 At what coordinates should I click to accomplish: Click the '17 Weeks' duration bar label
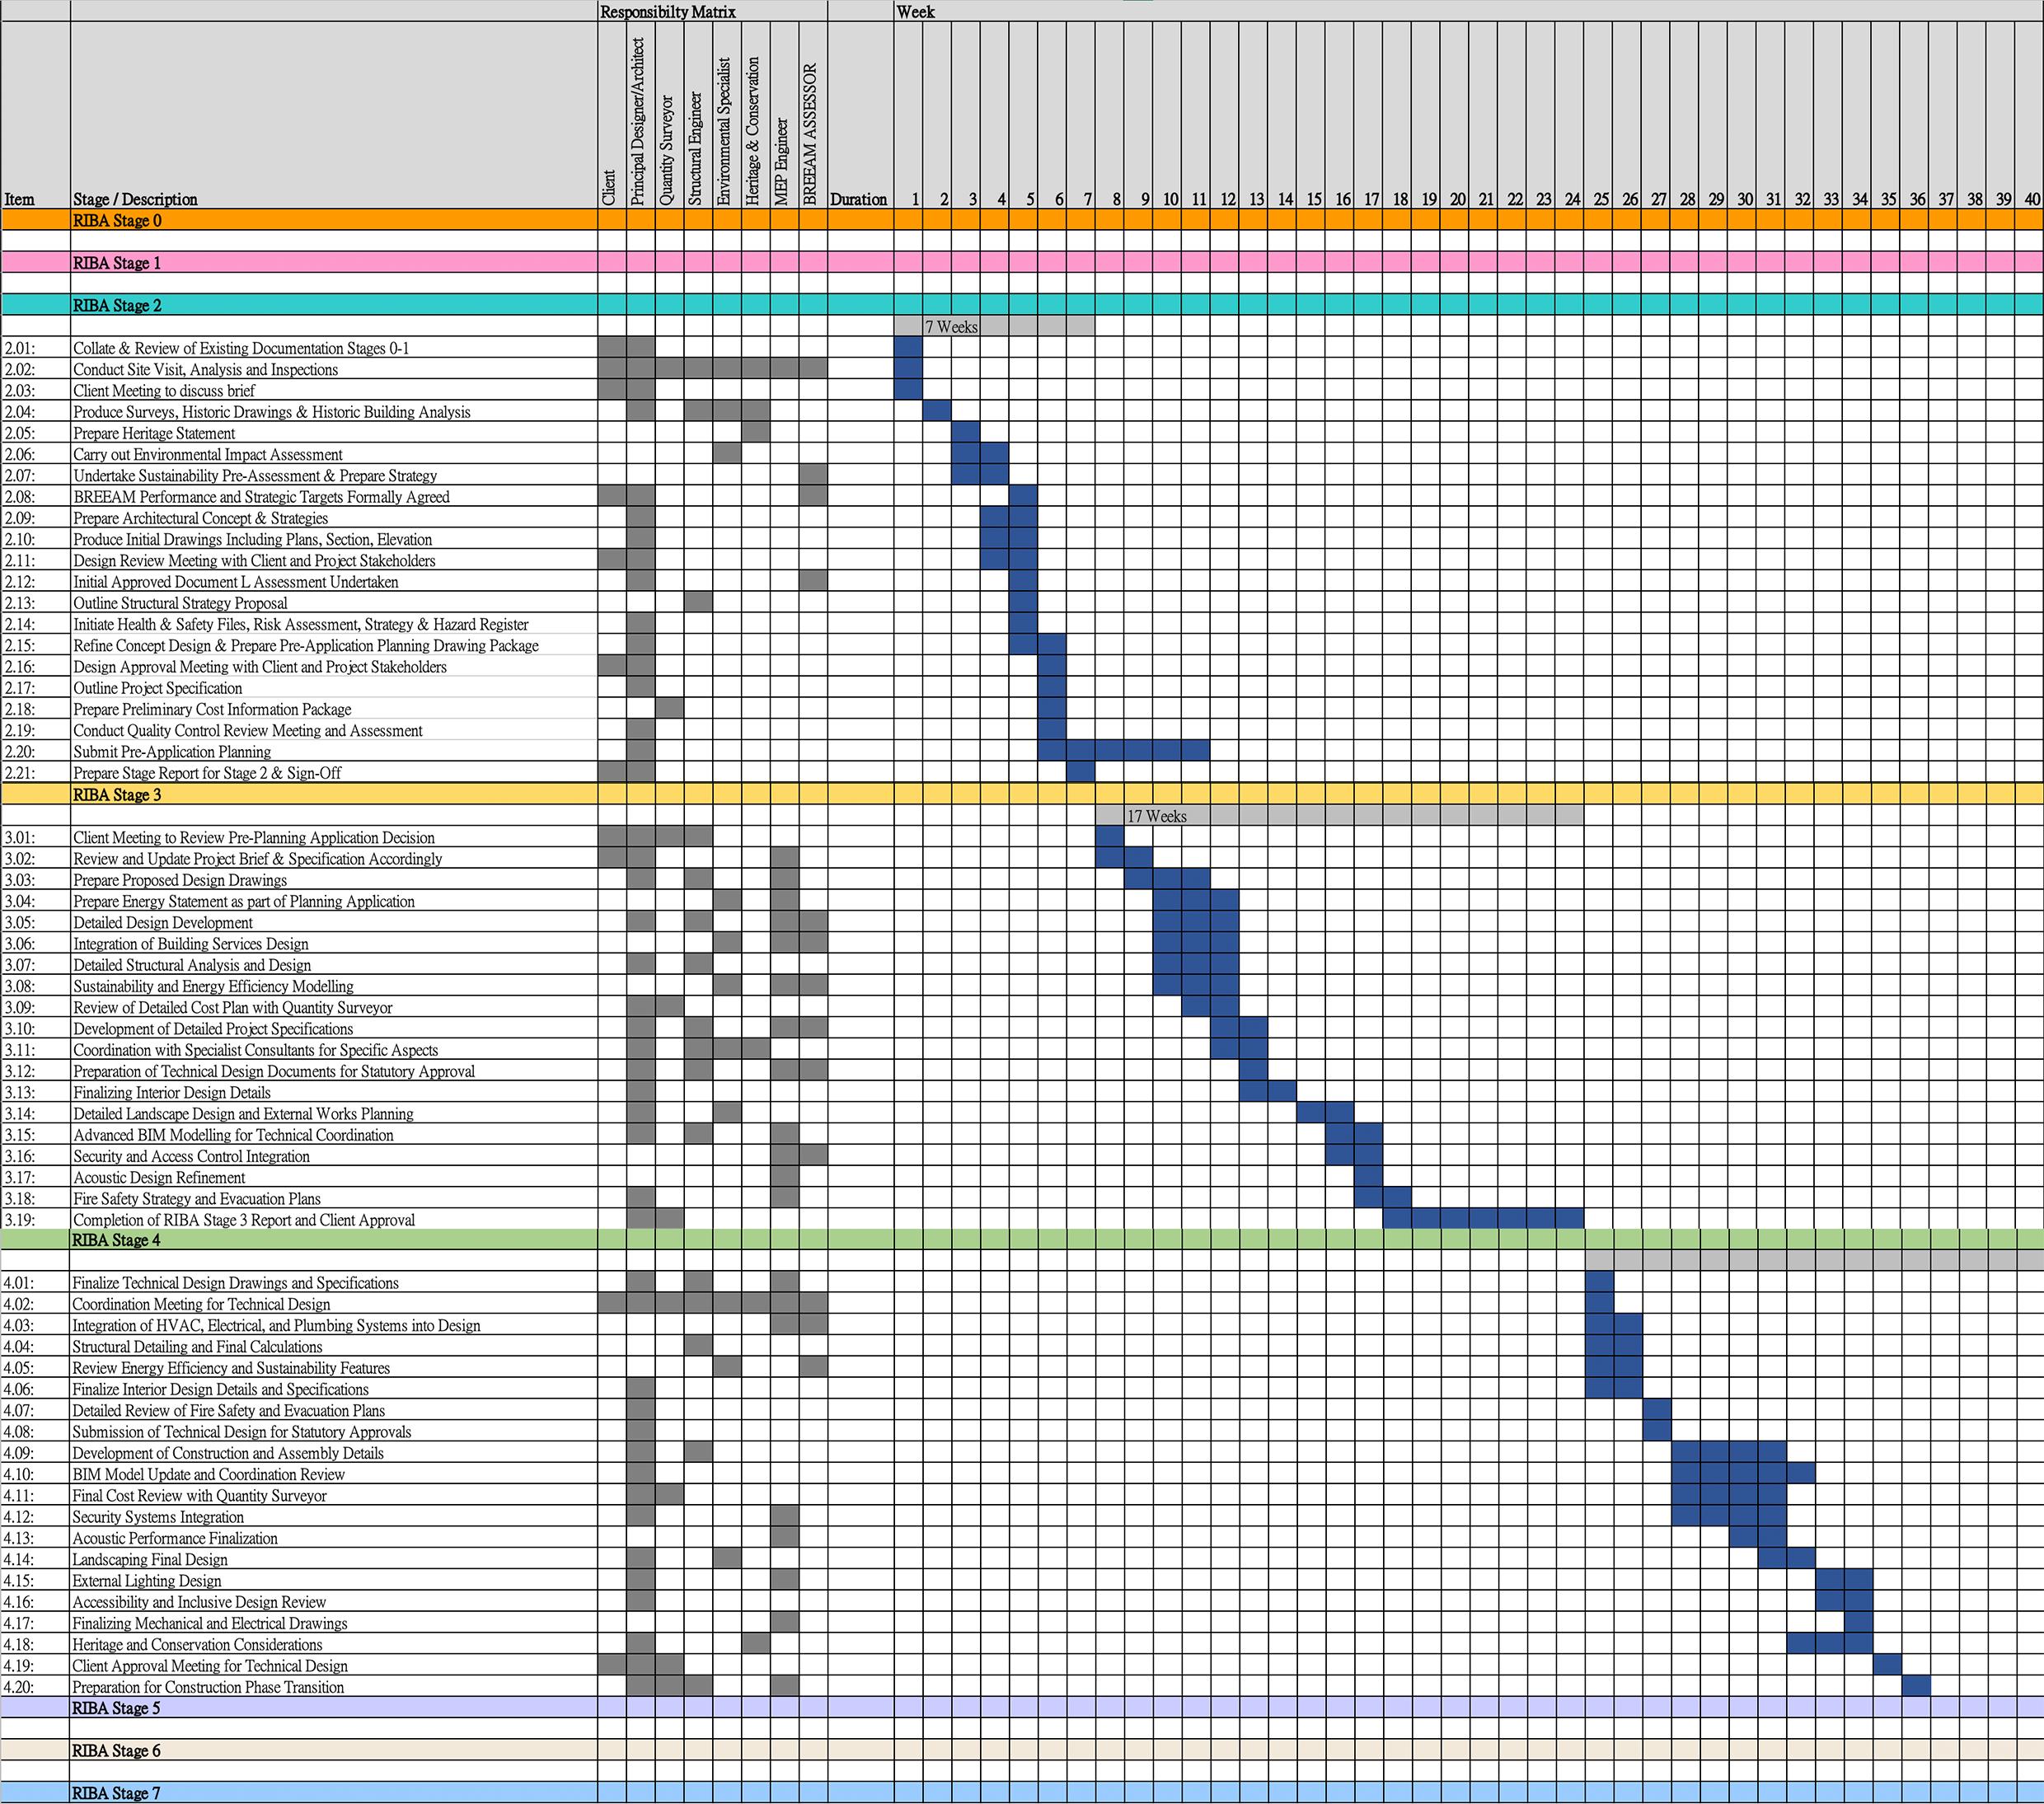[x=1157, y=816]
